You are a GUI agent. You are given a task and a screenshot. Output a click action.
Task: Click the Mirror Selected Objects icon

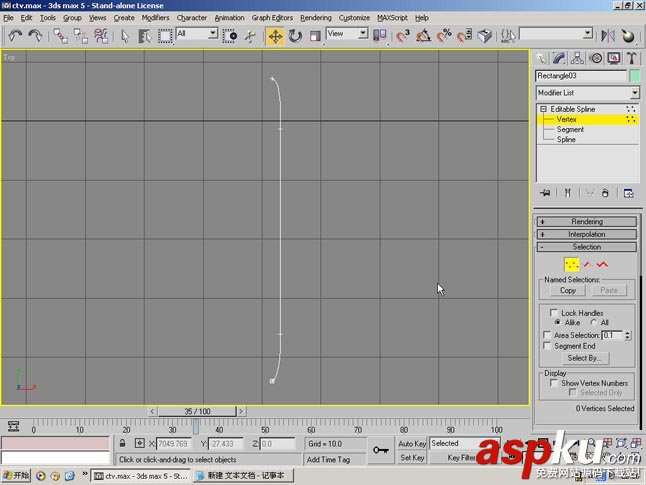click(608, 36)
